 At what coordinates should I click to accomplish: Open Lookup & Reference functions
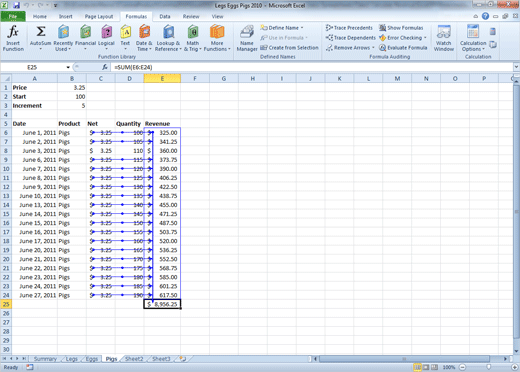(x=168, y=38)
